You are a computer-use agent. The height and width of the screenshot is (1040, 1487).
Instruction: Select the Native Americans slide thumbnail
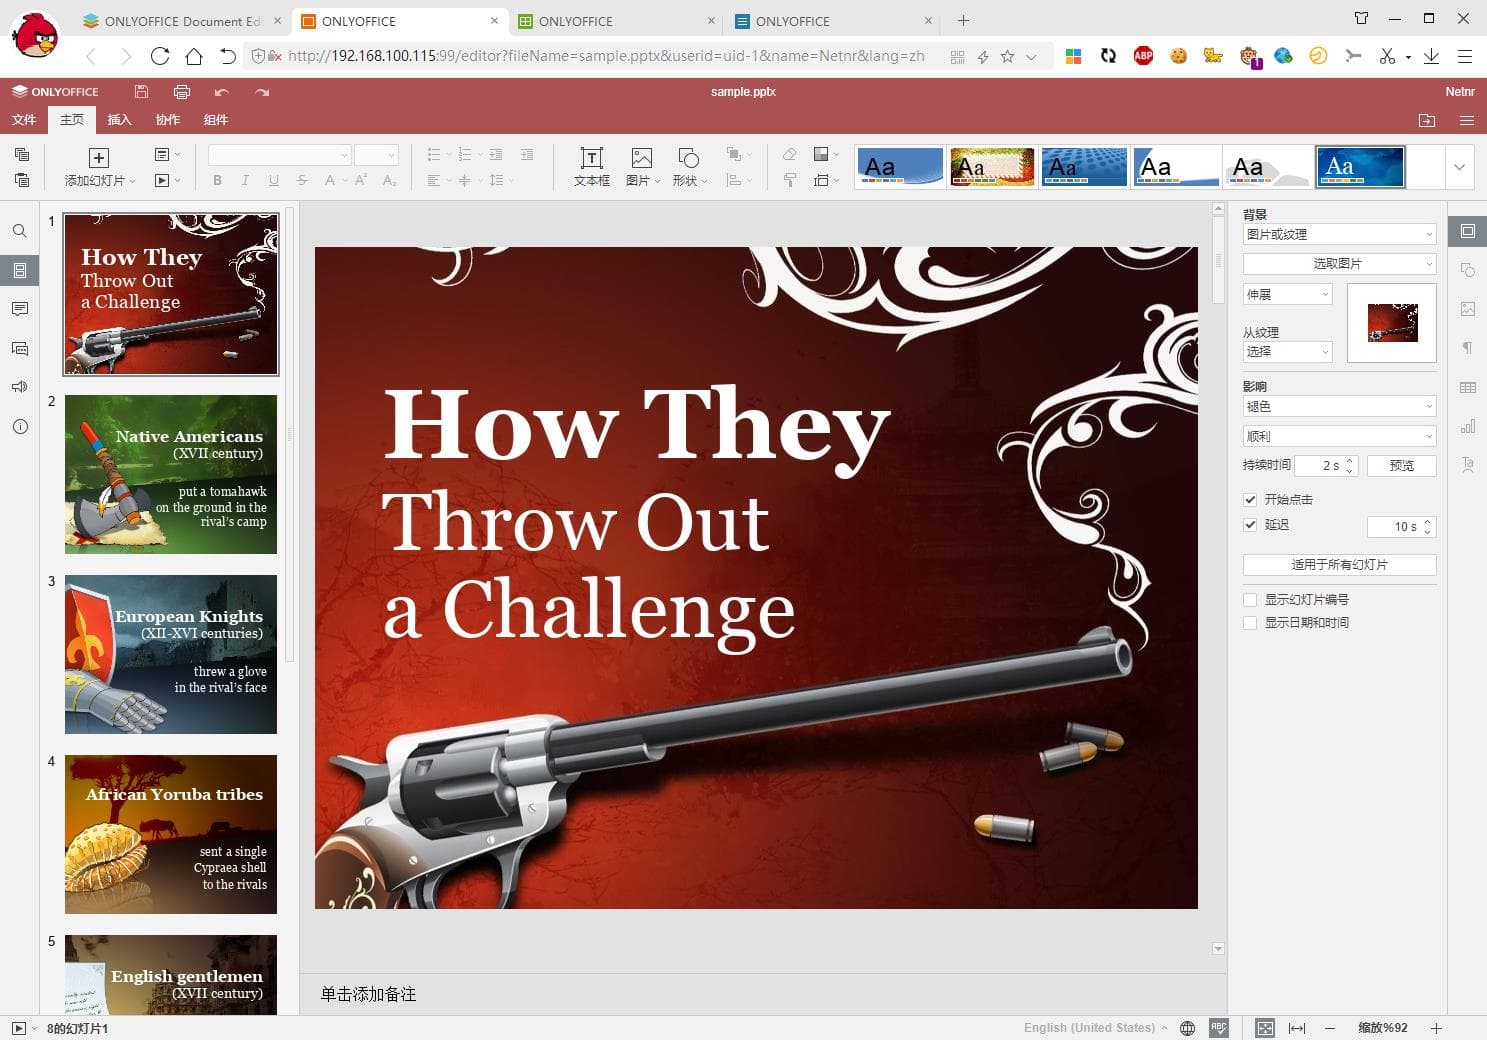pos(171,474)
